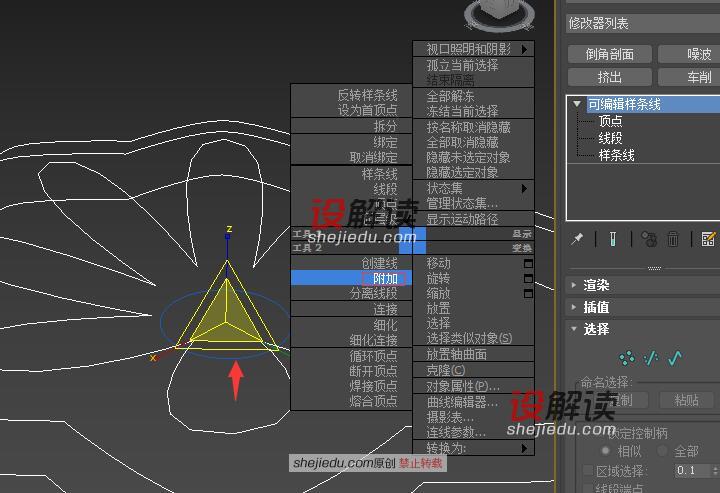Click the 区域选择 value spinner arrows

click(715, 471)
